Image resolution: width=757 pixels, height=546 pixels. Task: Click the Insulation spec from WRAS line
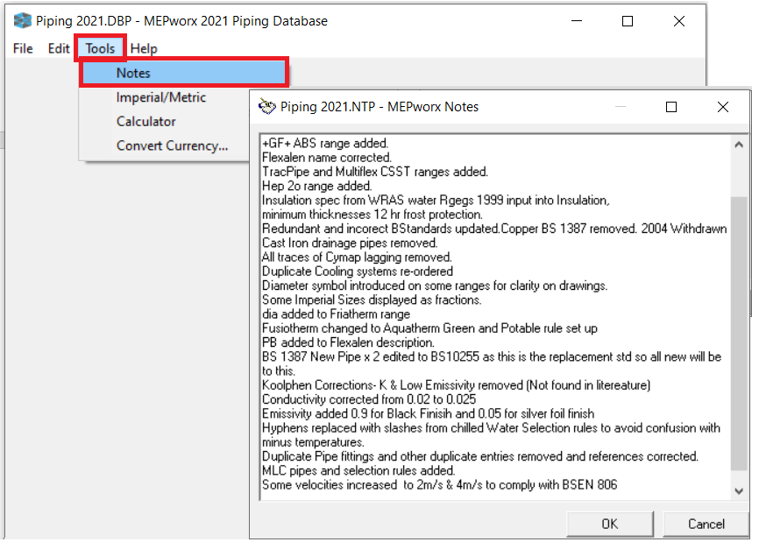[435, 200]
